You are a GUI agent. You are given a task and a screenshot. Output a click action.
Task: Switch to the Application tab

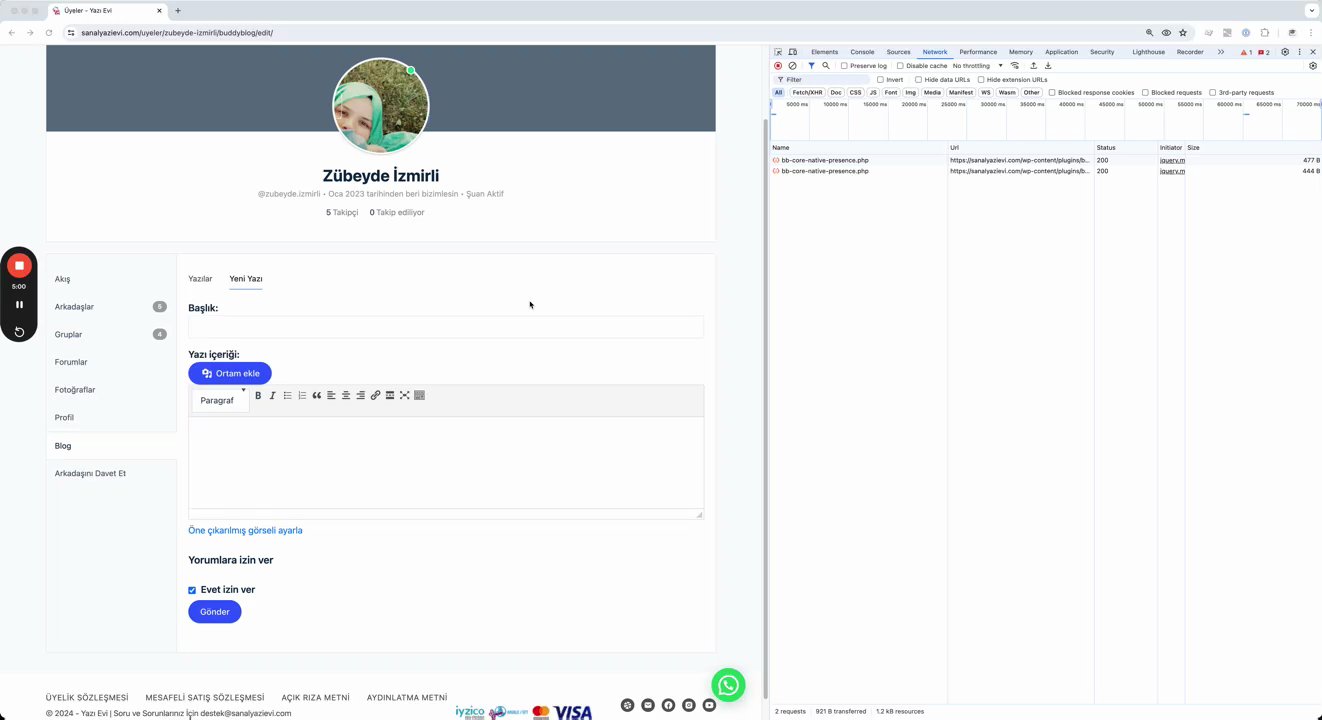[x=1062, y=52]
